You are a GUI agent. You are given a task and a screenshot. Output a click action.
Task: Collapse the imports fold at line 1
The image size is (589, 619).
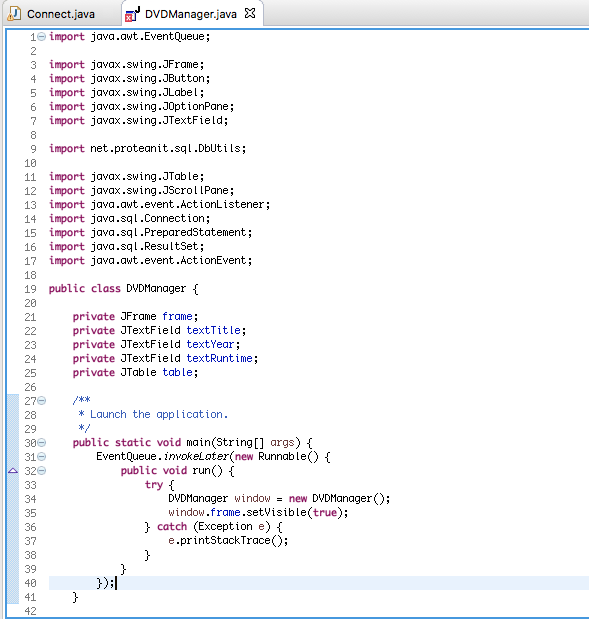click(x=41, y=37)
